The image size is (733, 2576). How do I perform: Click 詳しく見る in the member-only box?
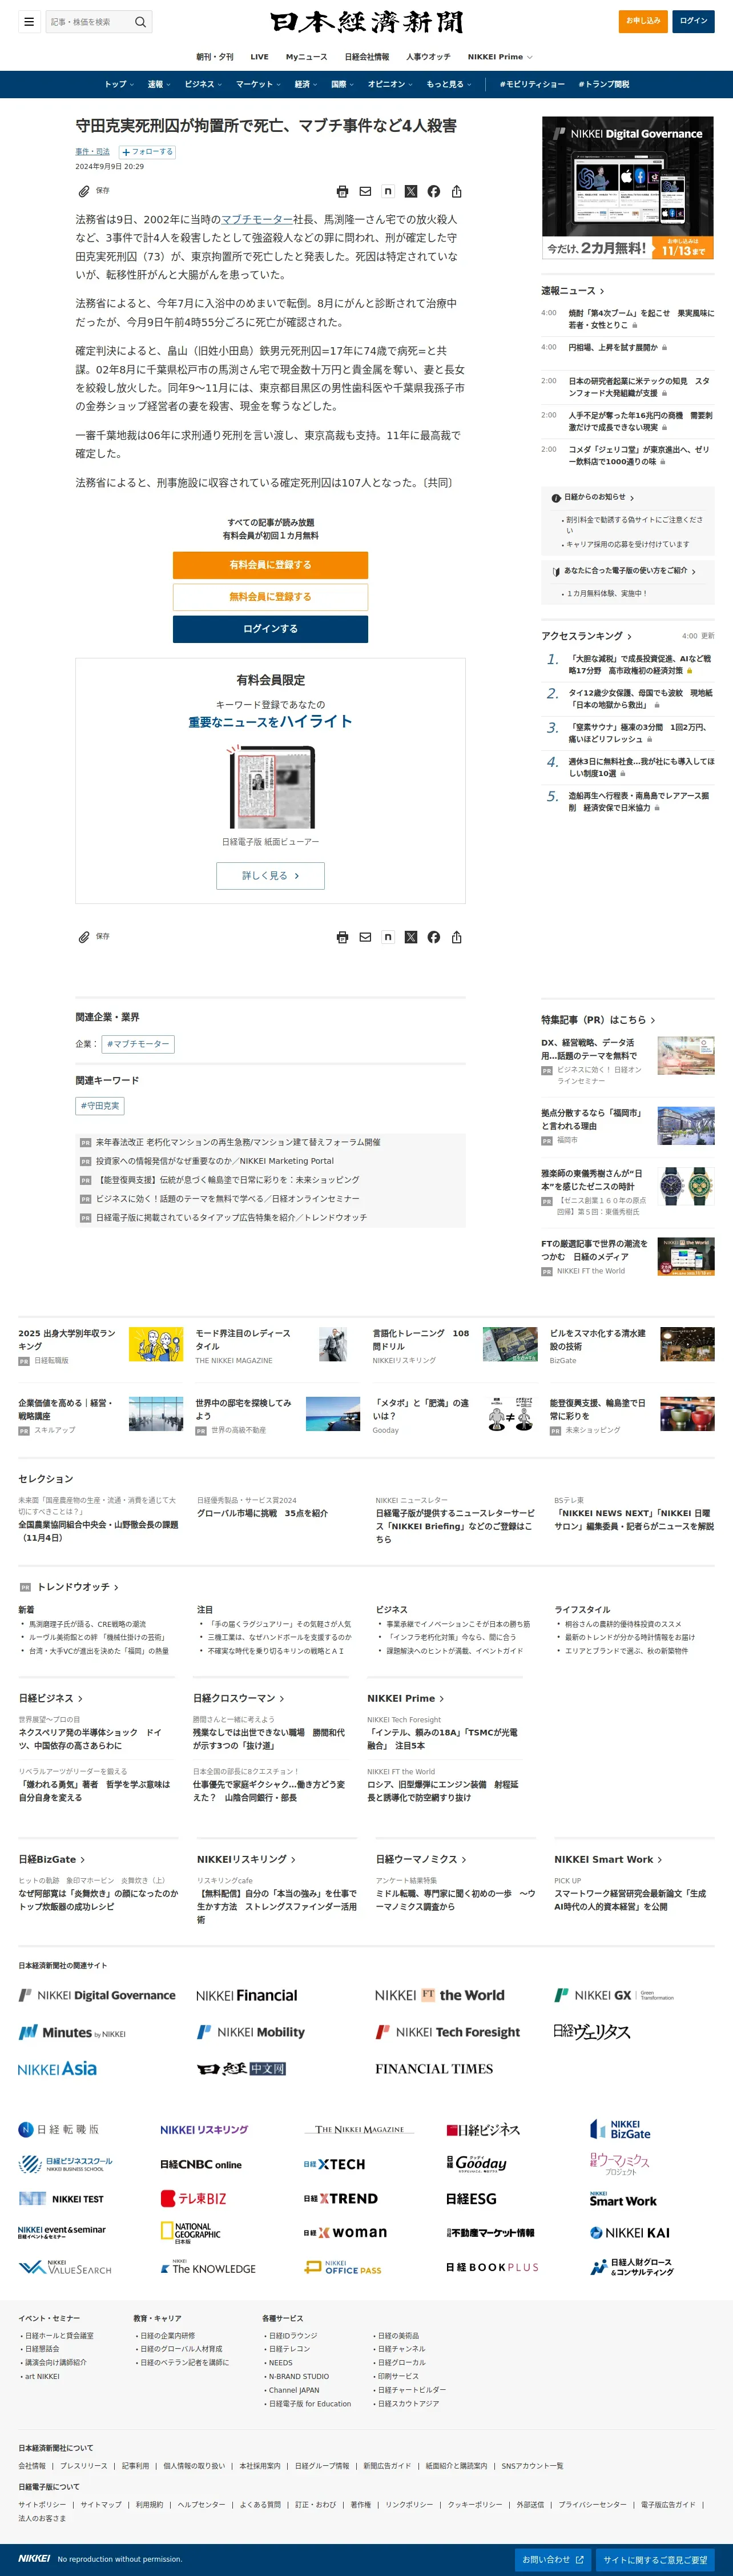coord(270,876)
